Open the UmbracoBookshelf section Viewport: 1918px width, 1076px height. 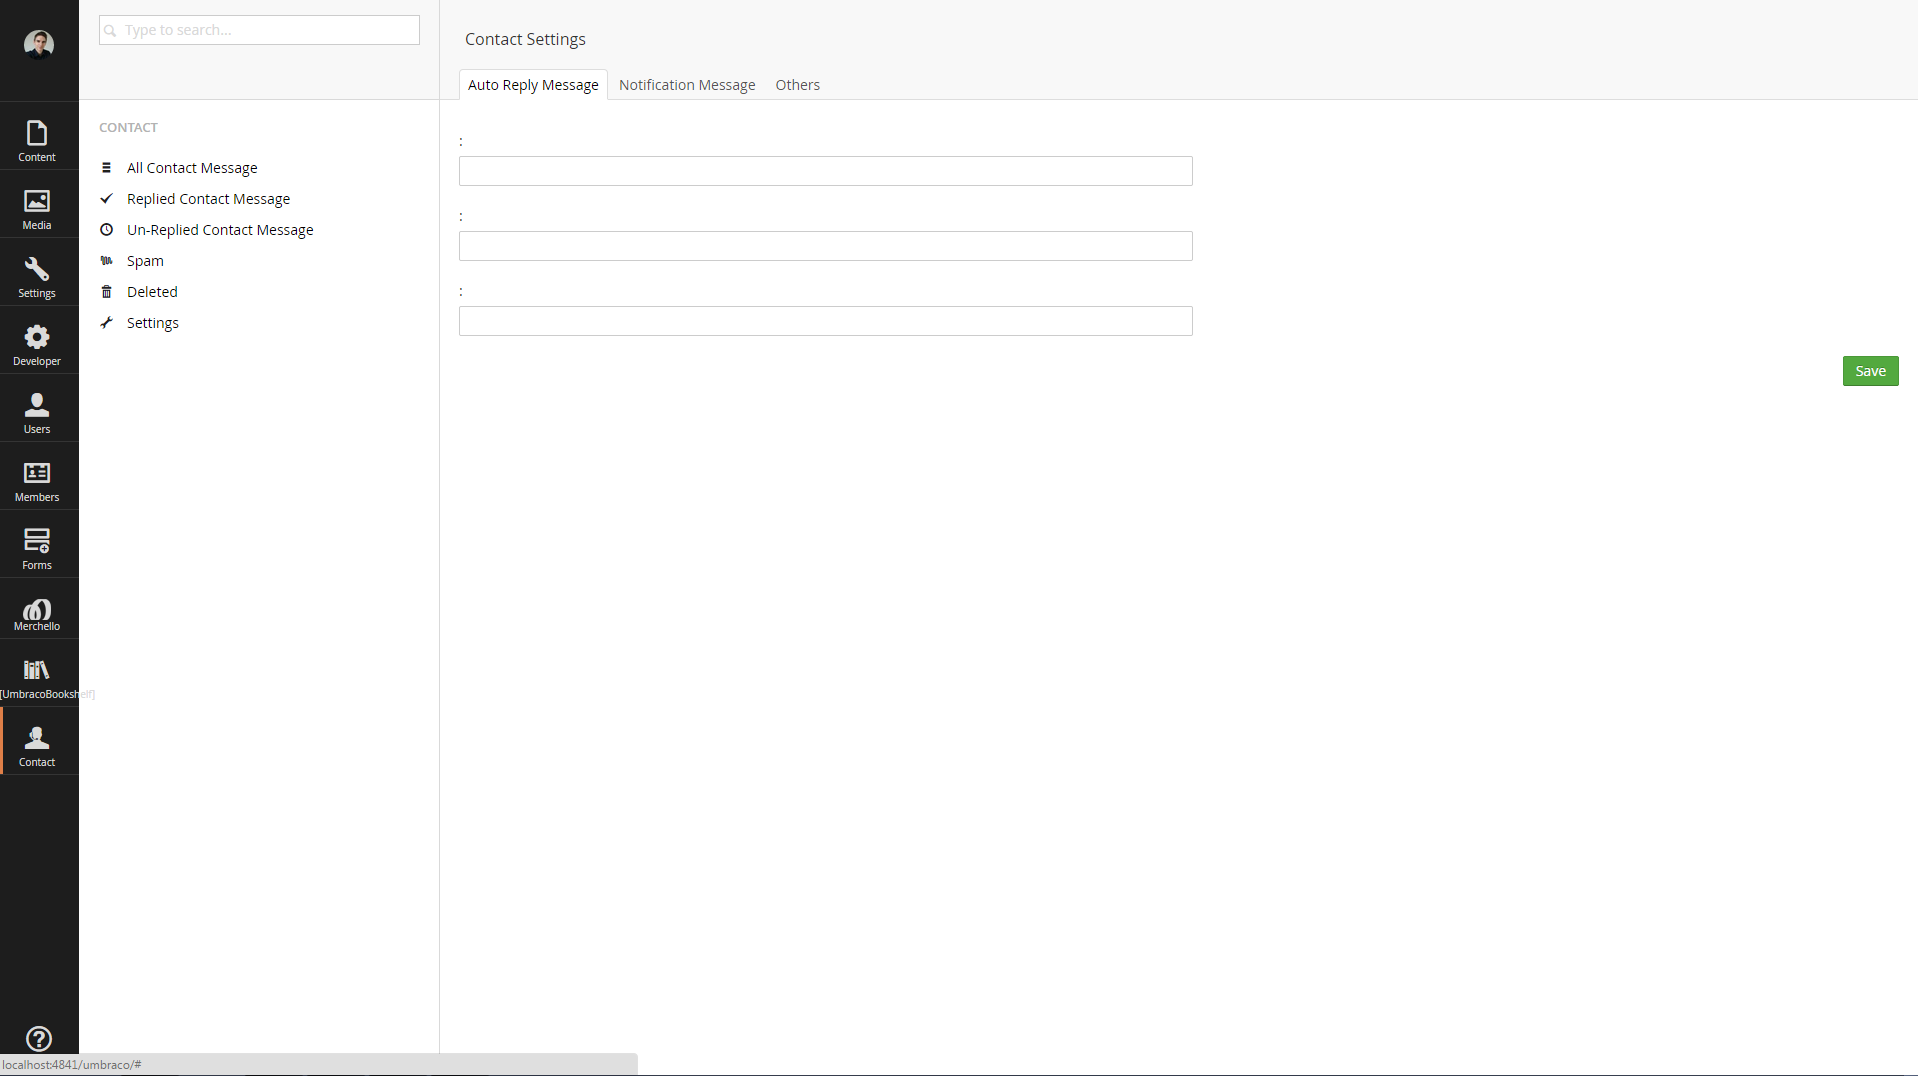pos(37,678)
